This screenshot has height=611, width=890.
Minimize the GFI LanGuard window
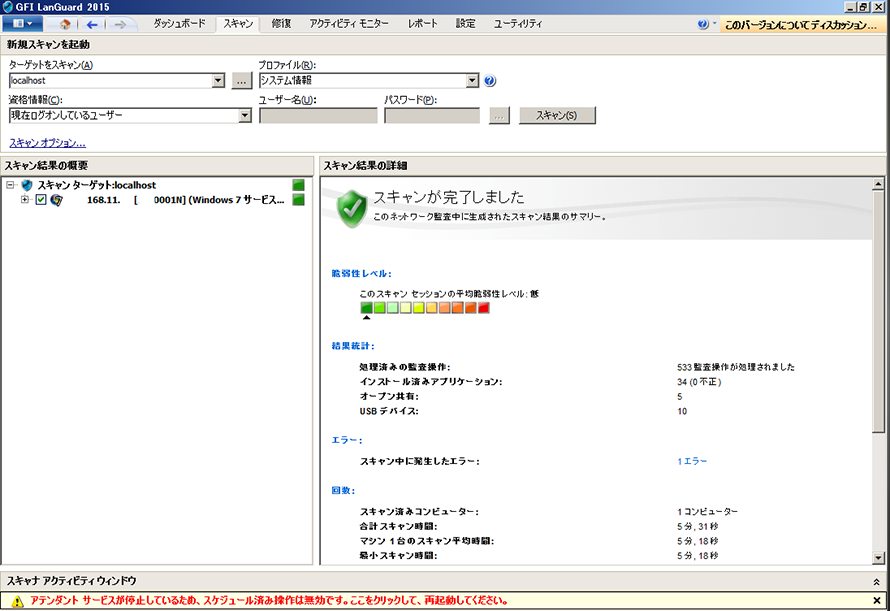pos(850,7)
